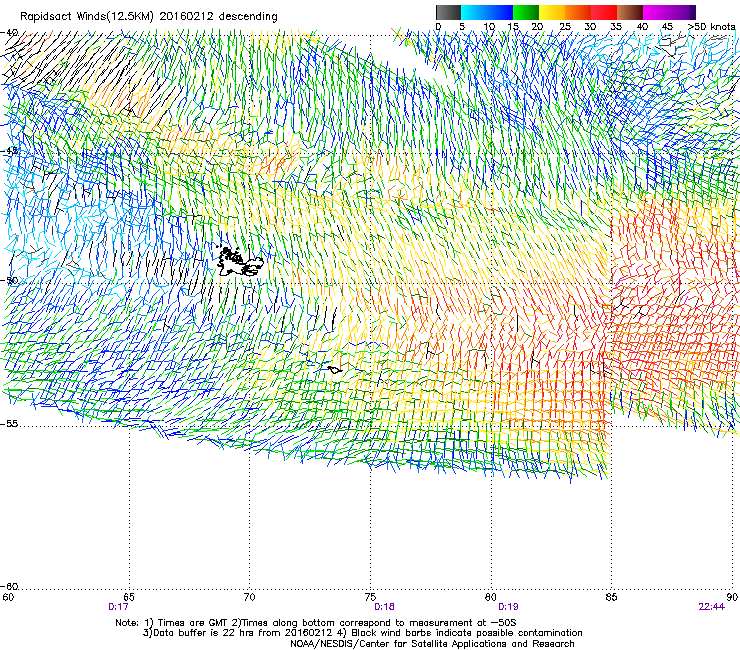Click the '90' longitude axis label
Image resolution: width=740 pixels, height=650 pixels.
[x=732, y=598]
